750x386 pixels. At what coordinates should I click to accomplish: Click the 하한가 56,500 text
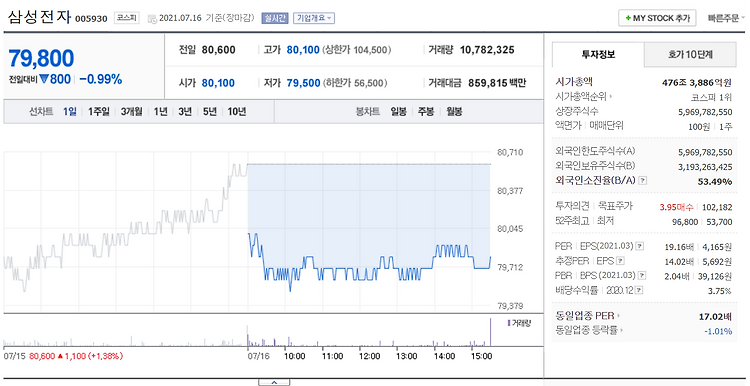354,83
